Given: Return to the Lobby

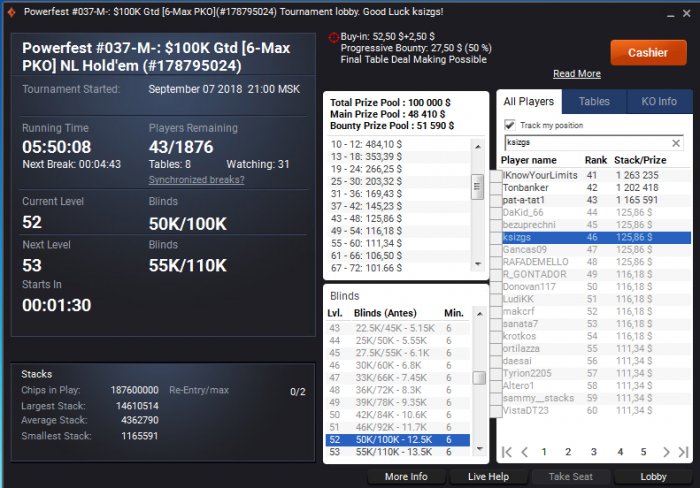Looking at the screenshot, I should pos(653,477).
